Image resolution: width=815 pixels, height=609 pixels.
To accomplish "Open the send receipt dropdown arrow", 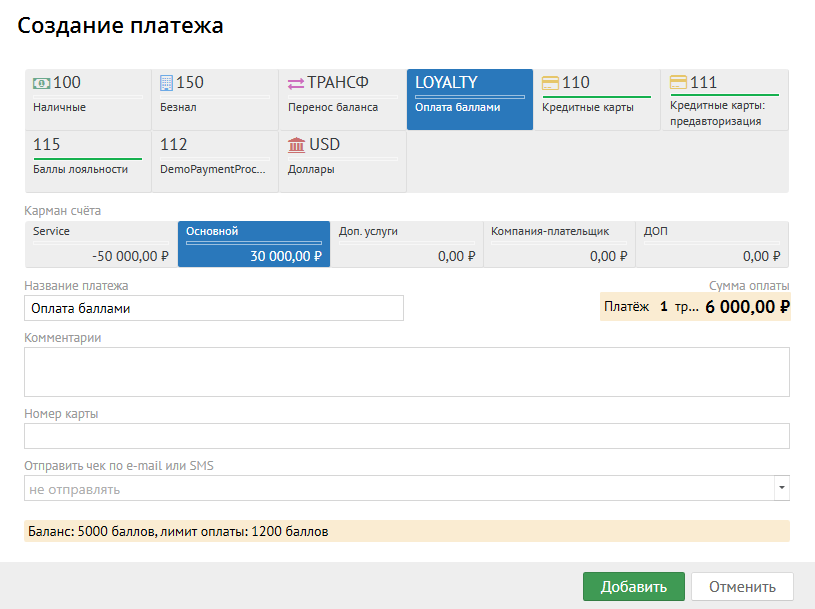I will coord(781,489).
